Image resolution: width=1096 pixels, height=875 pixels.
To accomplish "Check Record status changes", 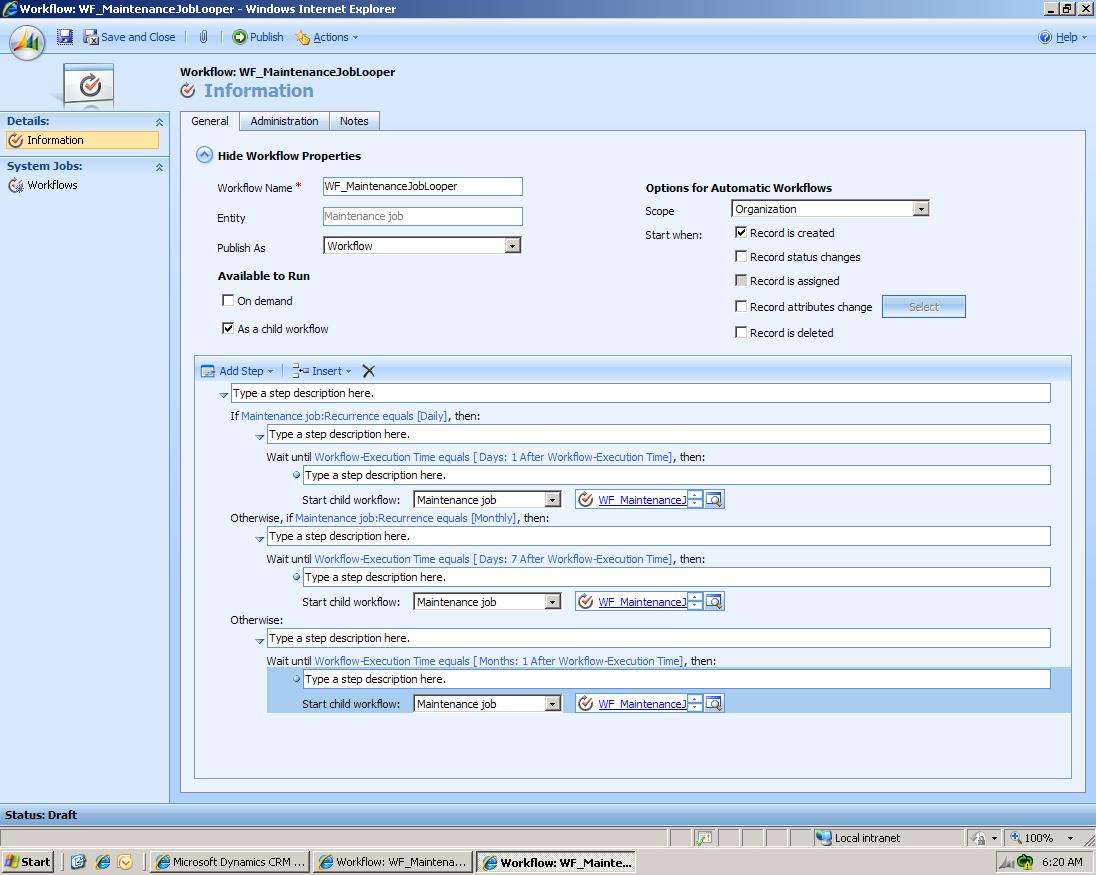I will (x=741, y=256).
